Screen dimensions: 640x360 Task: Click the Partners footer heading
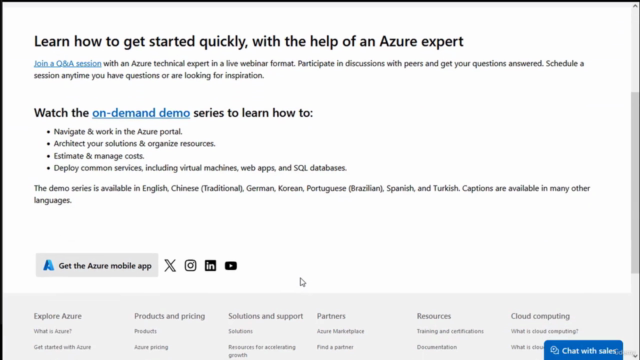coord(331,316)
